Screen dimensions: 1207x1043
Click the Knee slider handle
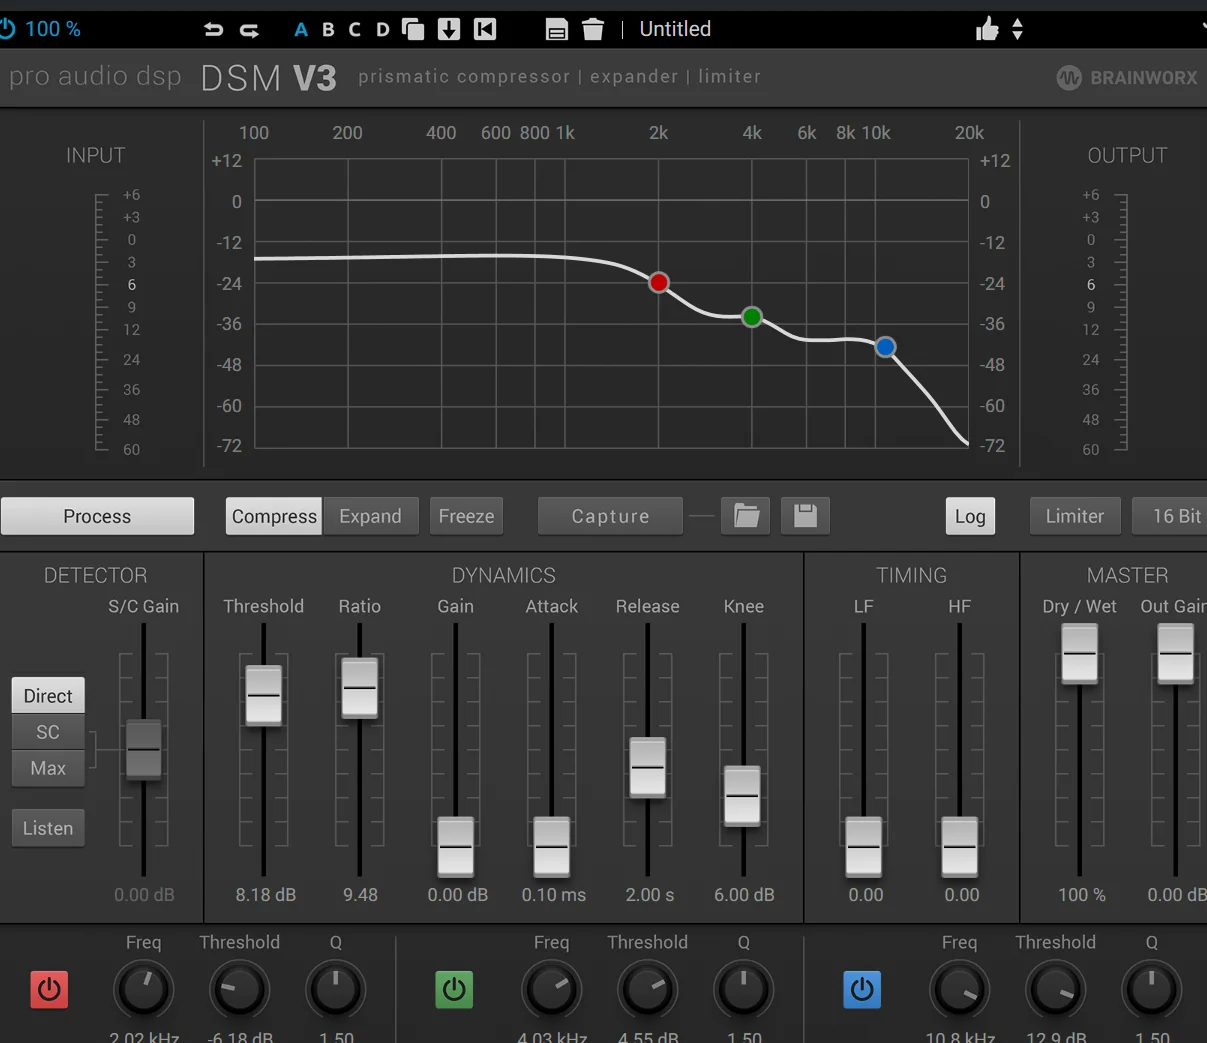tap(743, 795)
